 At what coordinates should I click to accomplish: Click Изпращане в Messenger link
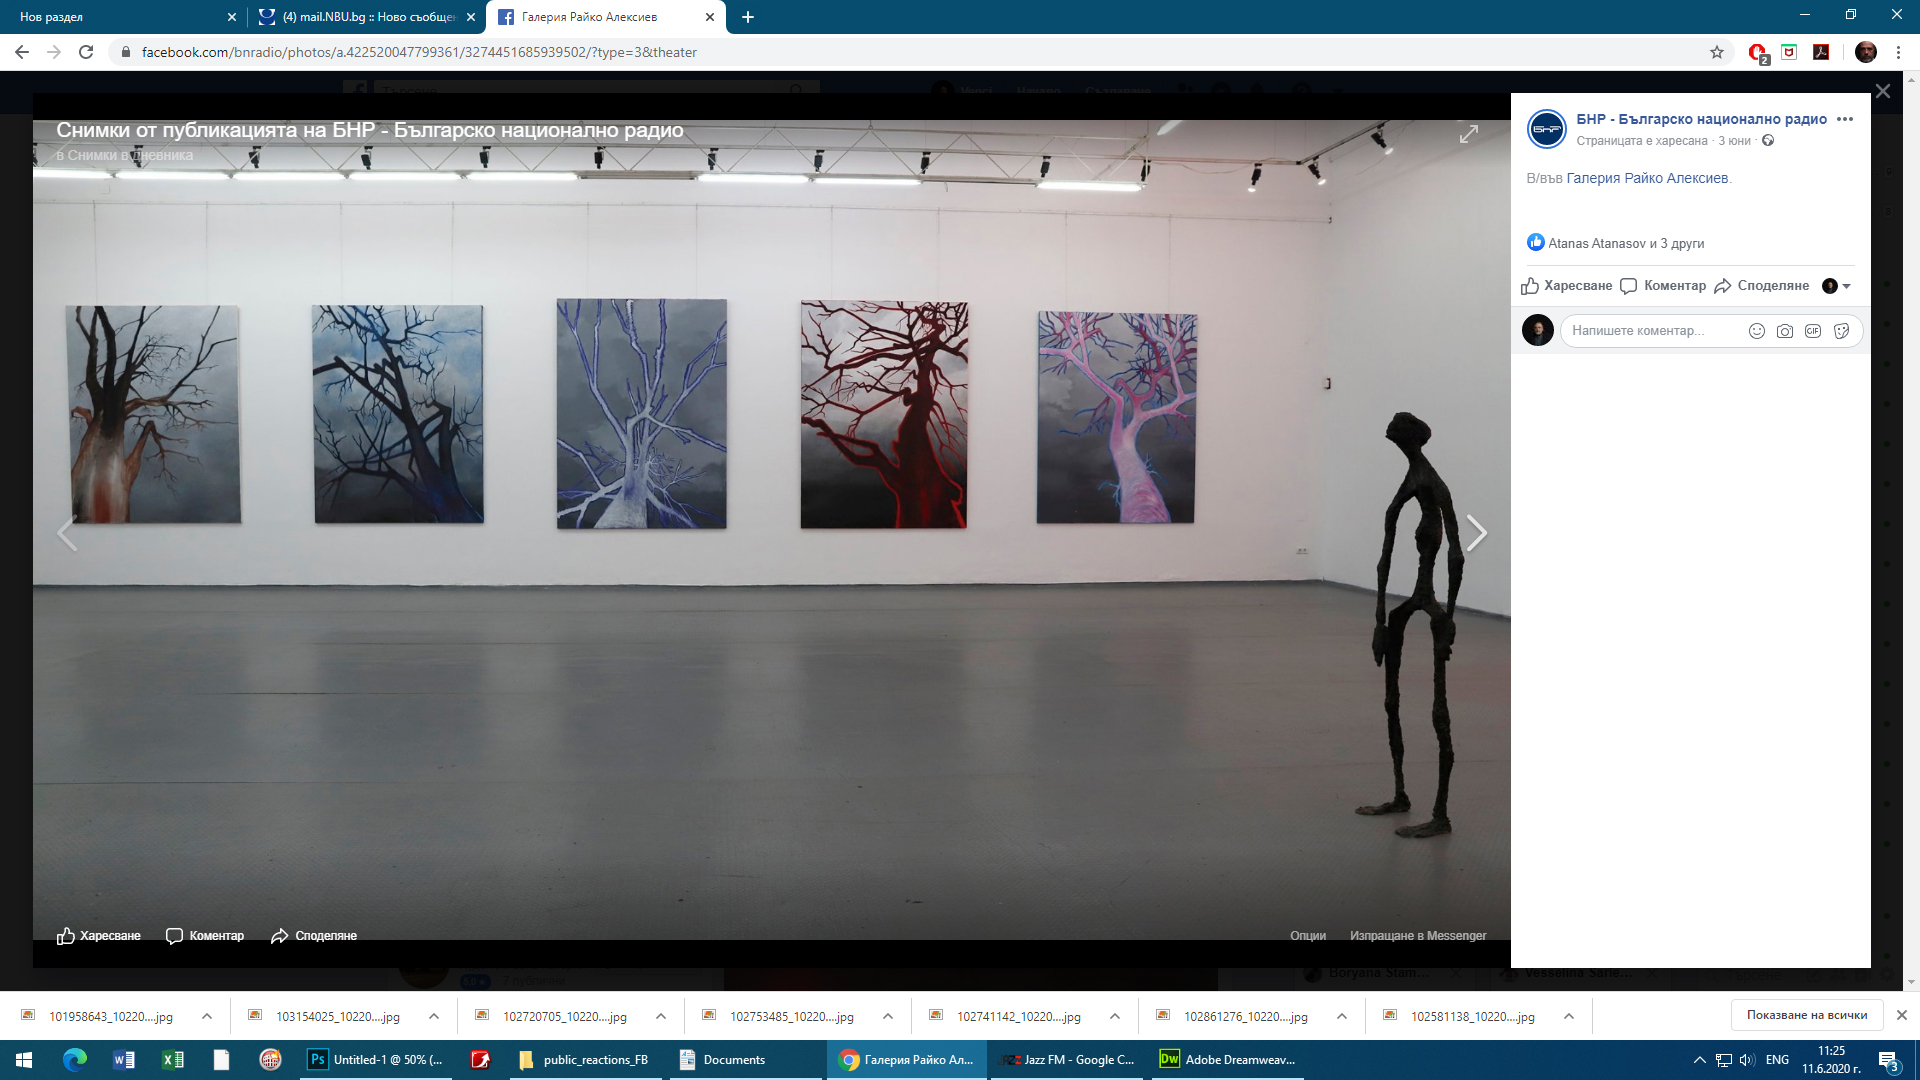coord(1418,936)
